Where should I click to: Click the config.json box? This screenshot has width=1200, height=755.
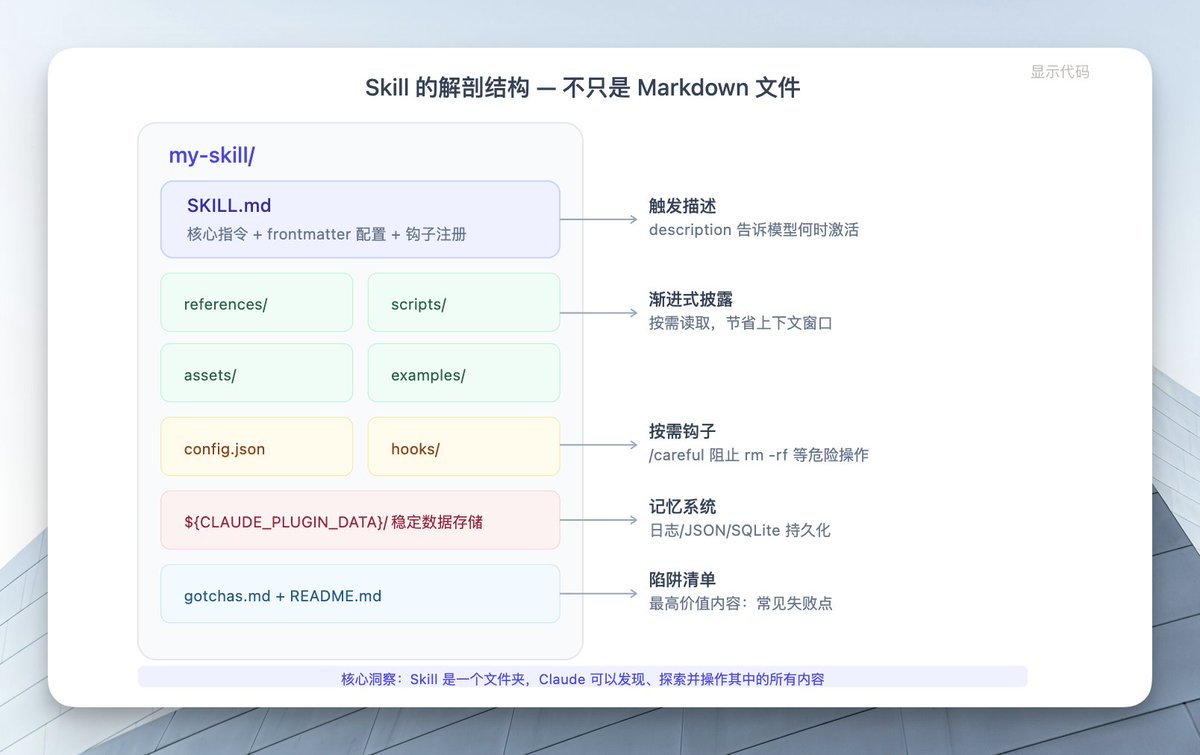tap(257, 446)
